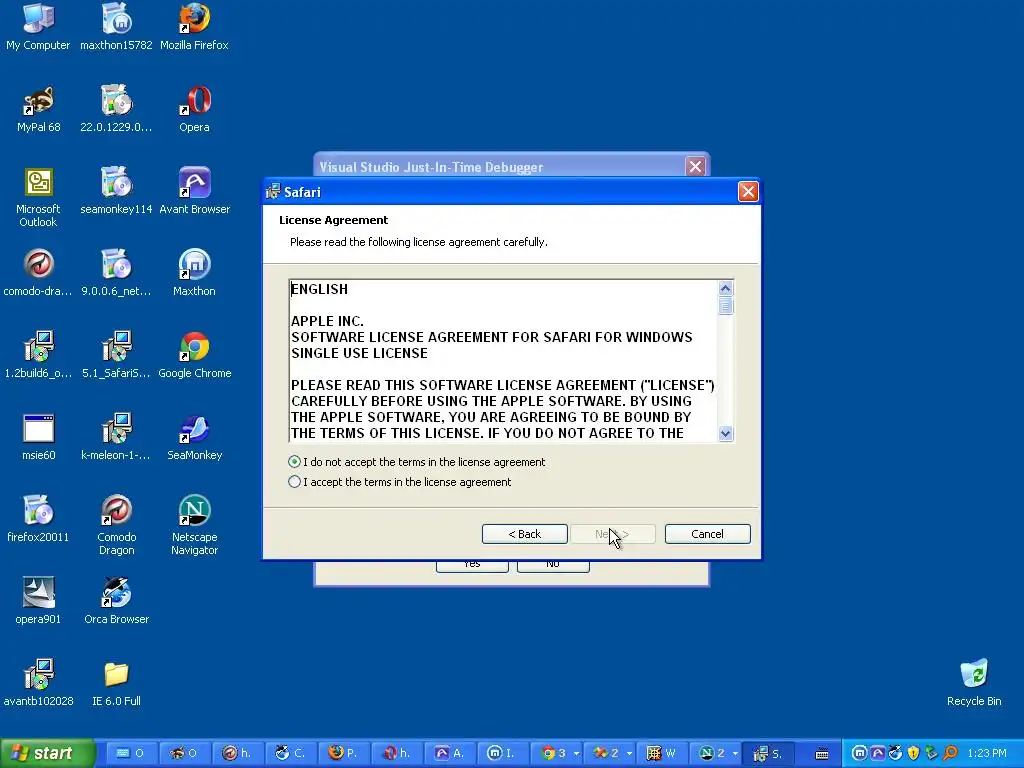The height and width of the screenshot is (768, 1024).
Task: Launch the SeaMonkey shortcut
Action: tap(194, 437)
